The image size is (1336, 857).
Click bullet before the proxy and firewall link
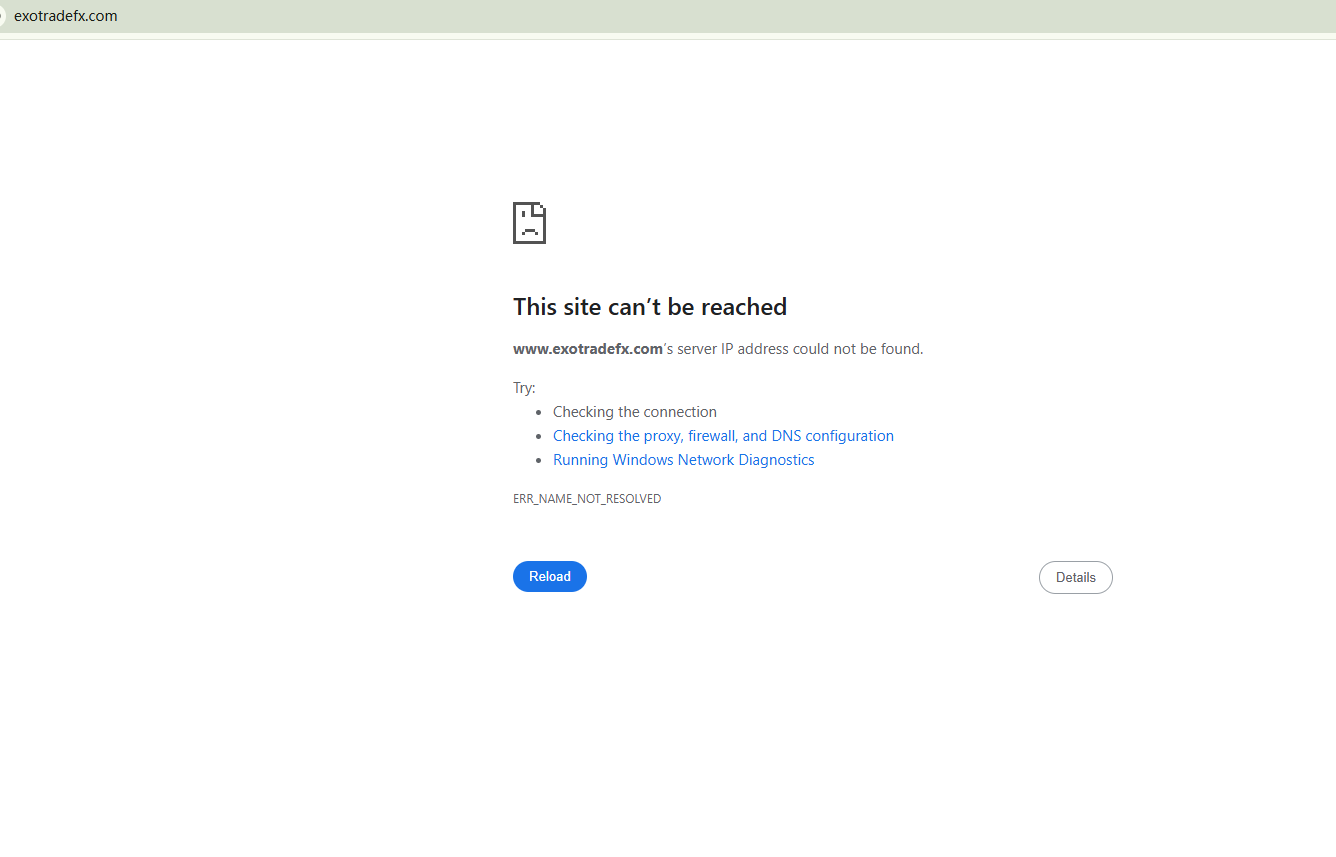(539, 437)
